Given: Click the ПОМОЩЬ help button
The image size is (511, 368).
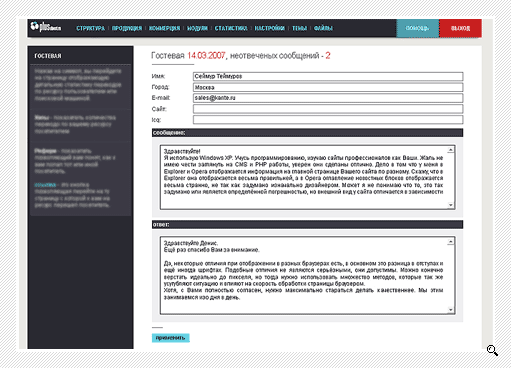Looking at the screenshot, I should (417, 28).
